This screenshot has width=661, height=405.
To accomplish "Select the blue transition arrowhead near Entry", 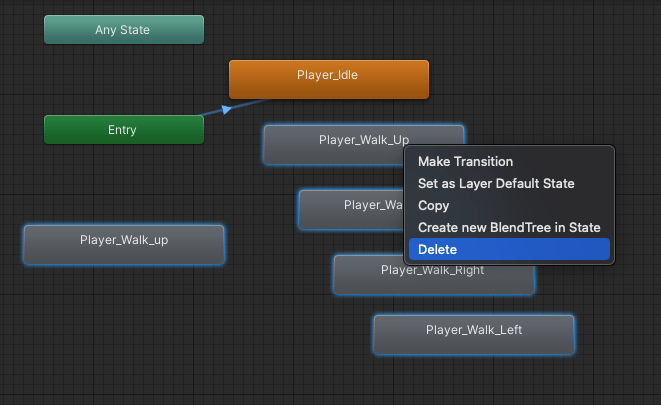I will pos(227,109).
